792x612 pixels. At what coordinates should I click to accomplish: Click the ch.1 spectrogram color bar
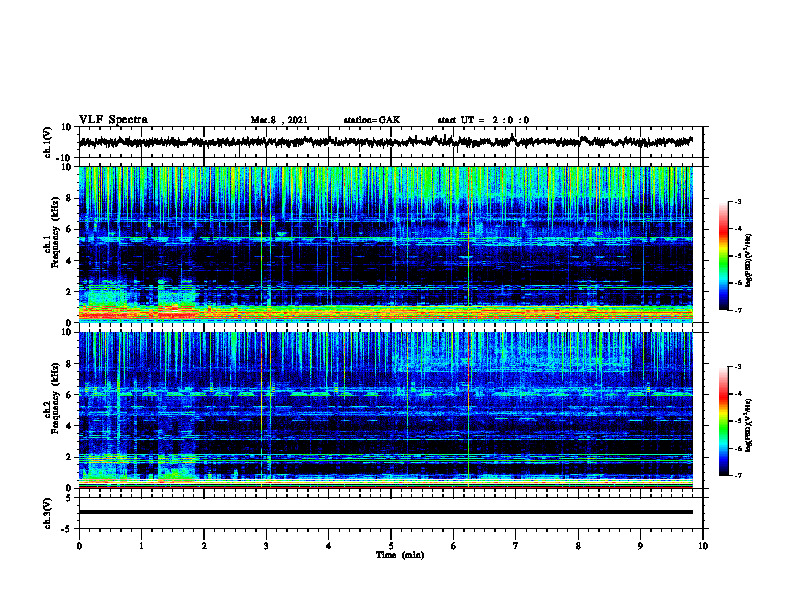tap(723, 256)
